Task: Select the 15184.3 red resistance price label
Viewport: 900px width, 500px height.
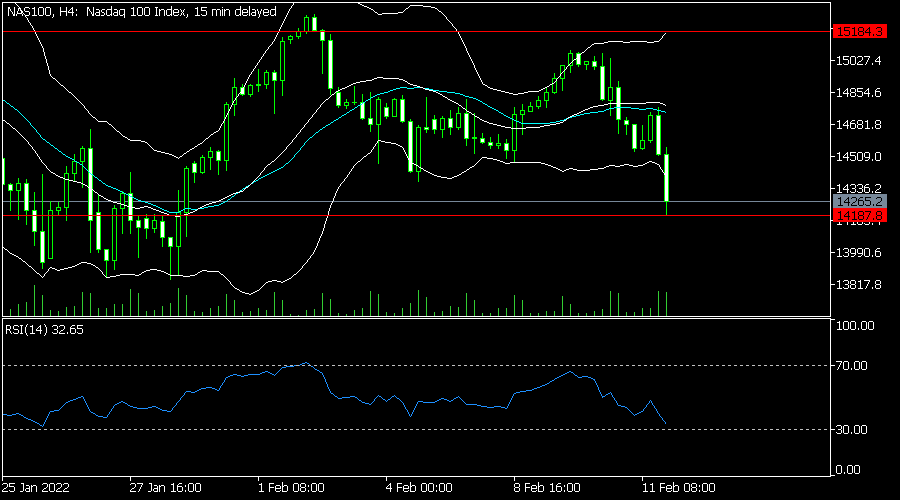Action: [859, 32]
